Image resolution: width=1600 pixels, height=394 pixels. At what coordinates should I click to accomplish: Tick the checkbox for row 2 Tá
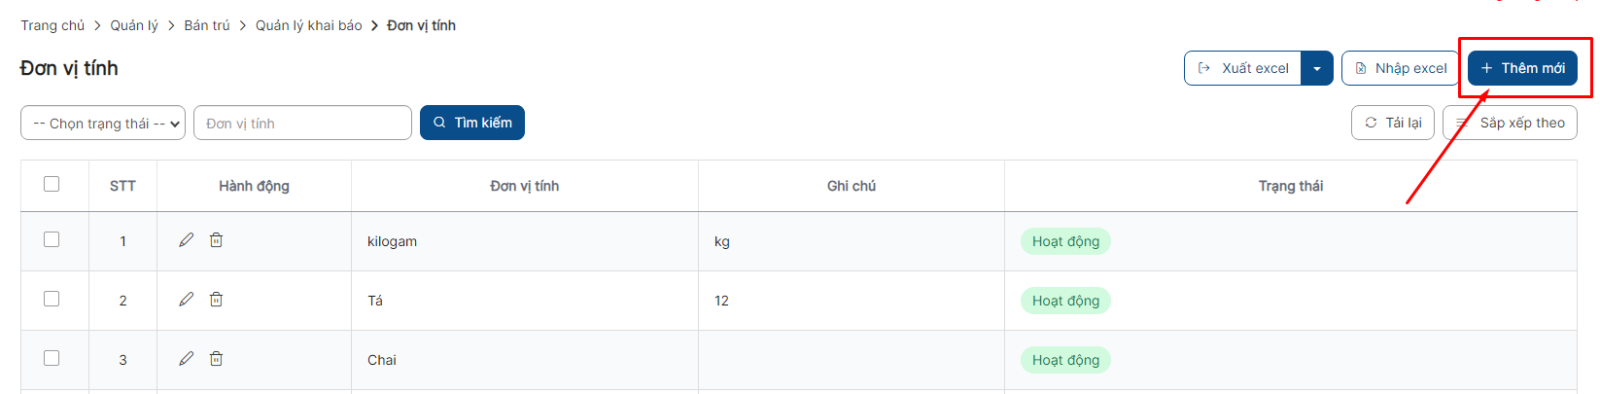52,299
